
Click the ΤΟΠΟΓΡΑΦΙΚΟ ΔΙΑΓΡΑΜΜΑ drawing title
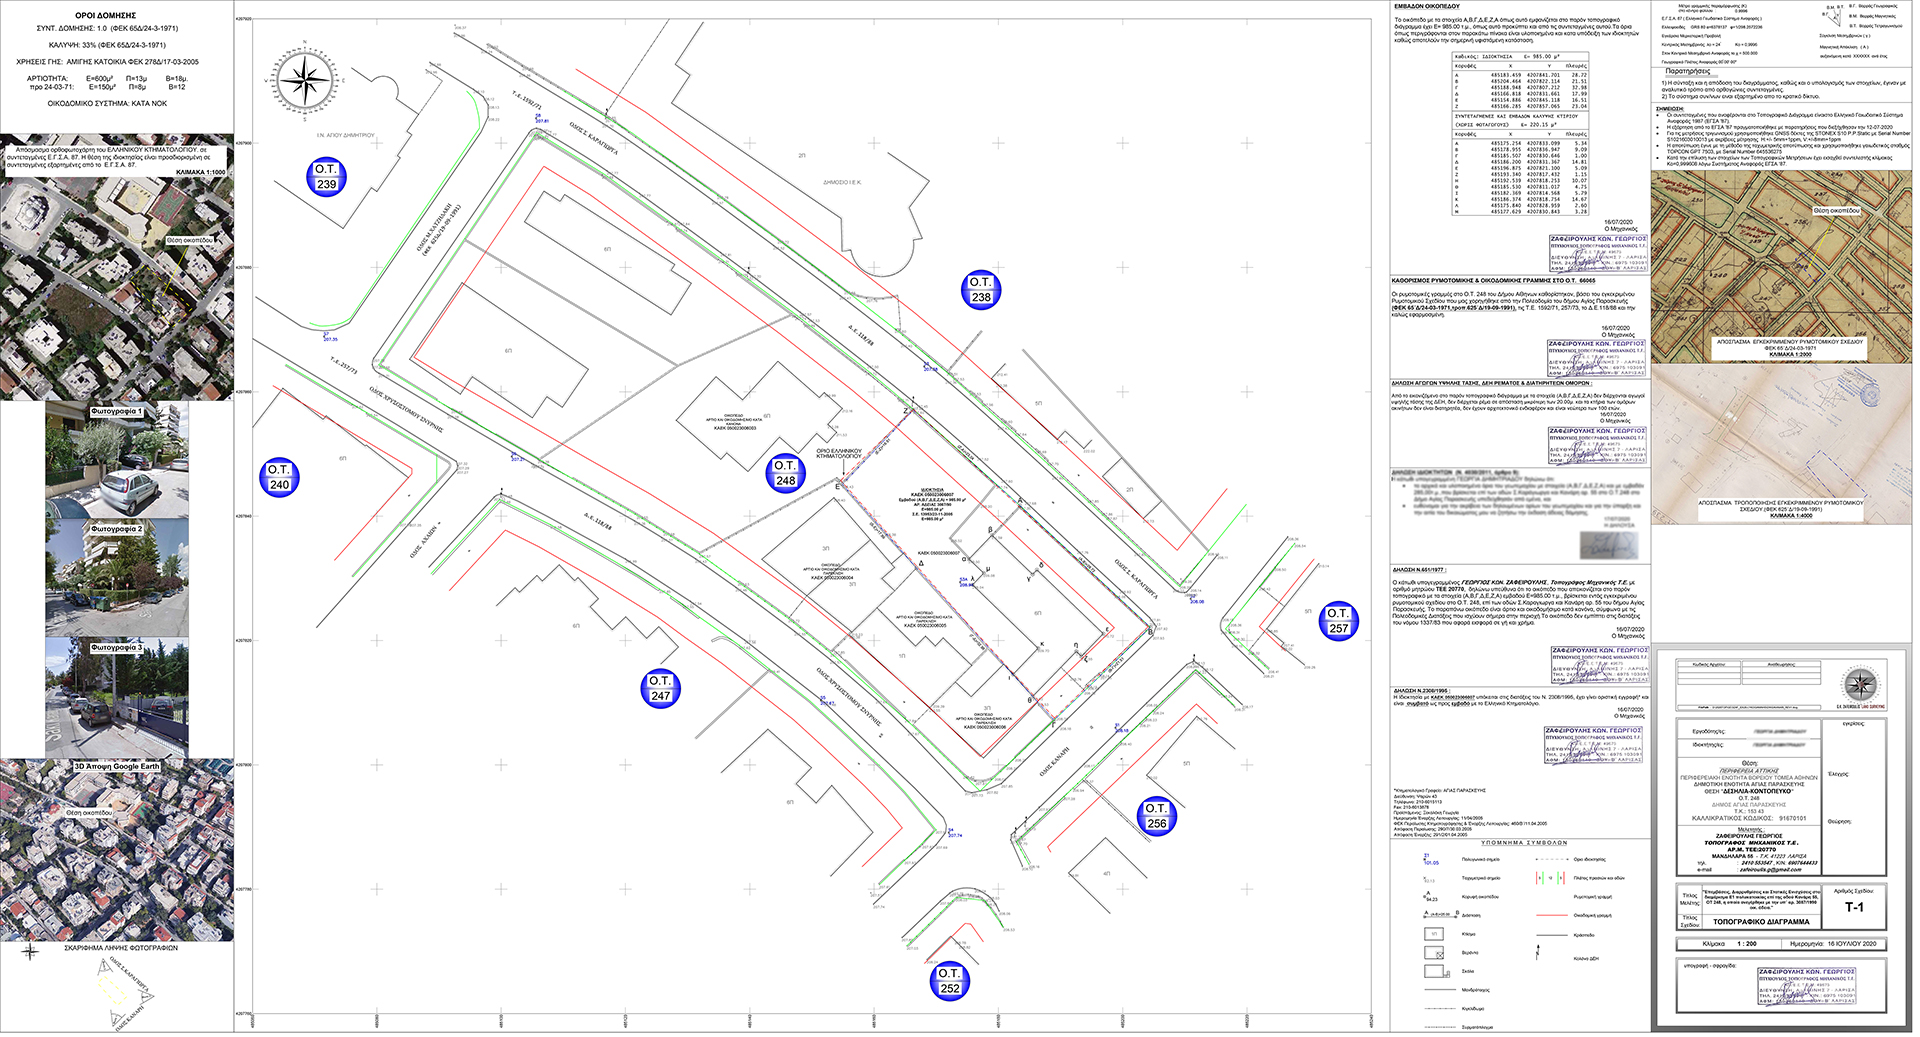1761,922
